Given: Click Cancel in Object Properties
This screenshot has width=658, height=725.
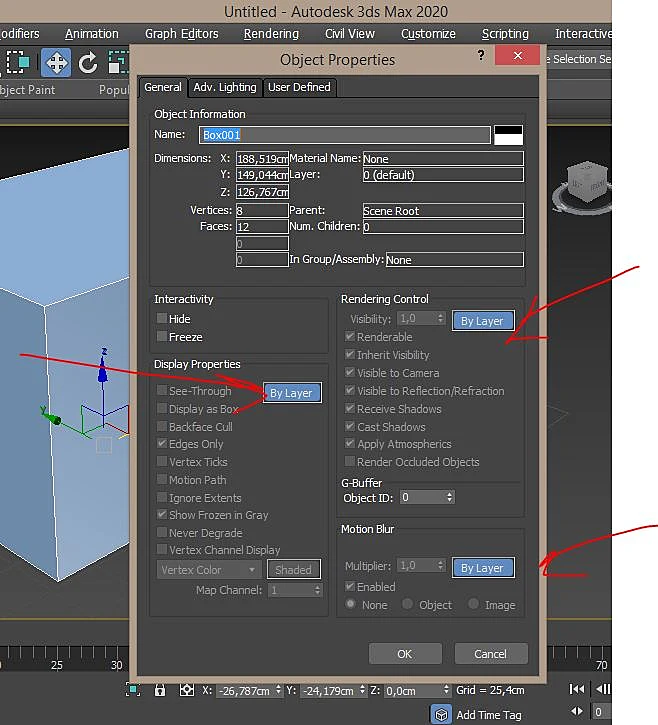Looking at the screenshot, I should click(x=491, y=654).
